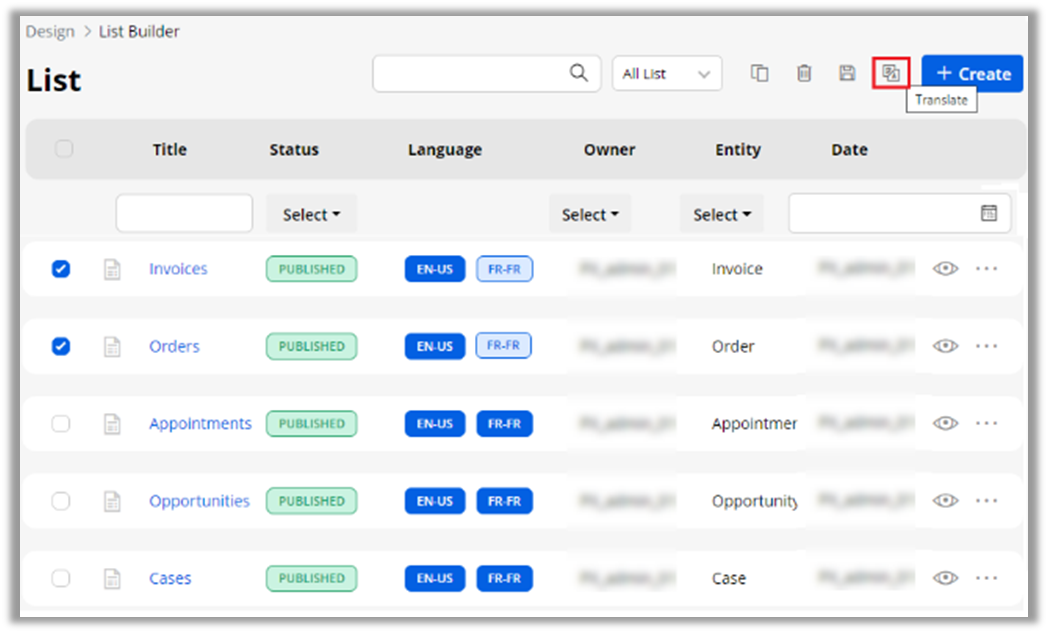
Task: Click the save floppy disk icon
Action: 847,73
